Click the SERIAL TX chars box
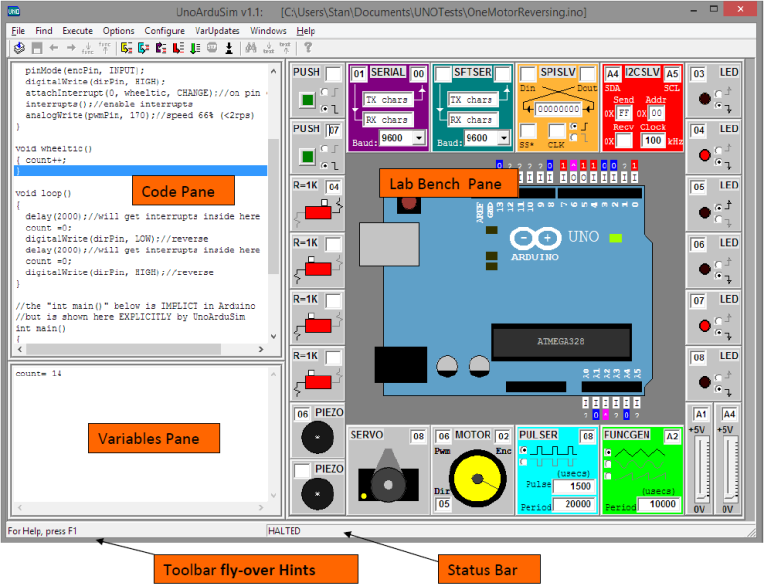This screenshot has height=586, width=764. (x=388, y=100)
